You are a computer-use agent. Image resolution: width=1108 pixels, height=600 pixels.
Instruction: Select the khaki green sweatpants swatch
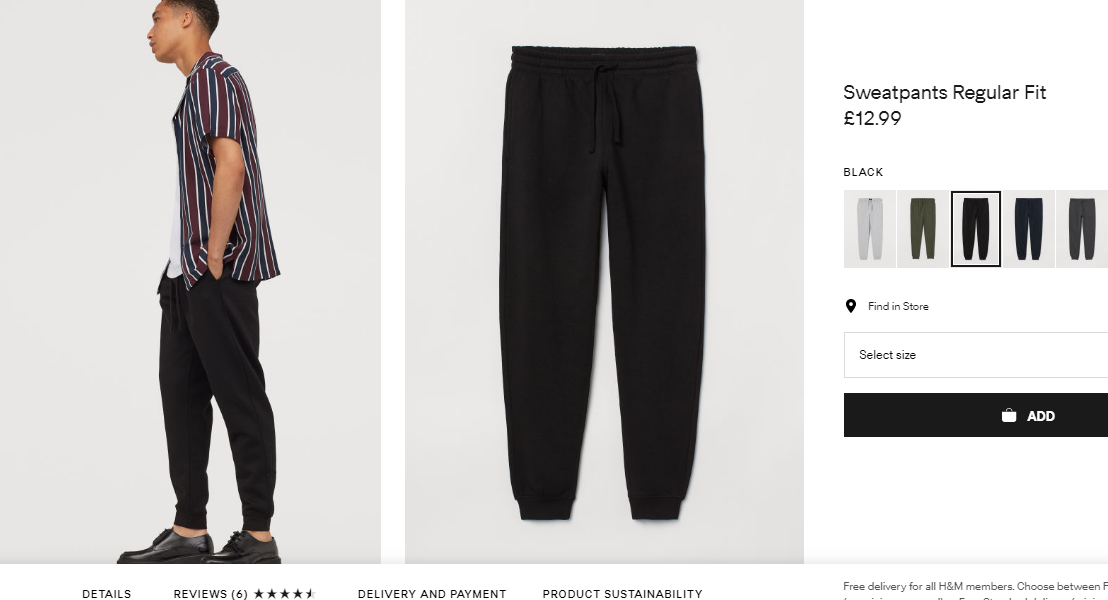pyautogui.click(x=923, y=229)
